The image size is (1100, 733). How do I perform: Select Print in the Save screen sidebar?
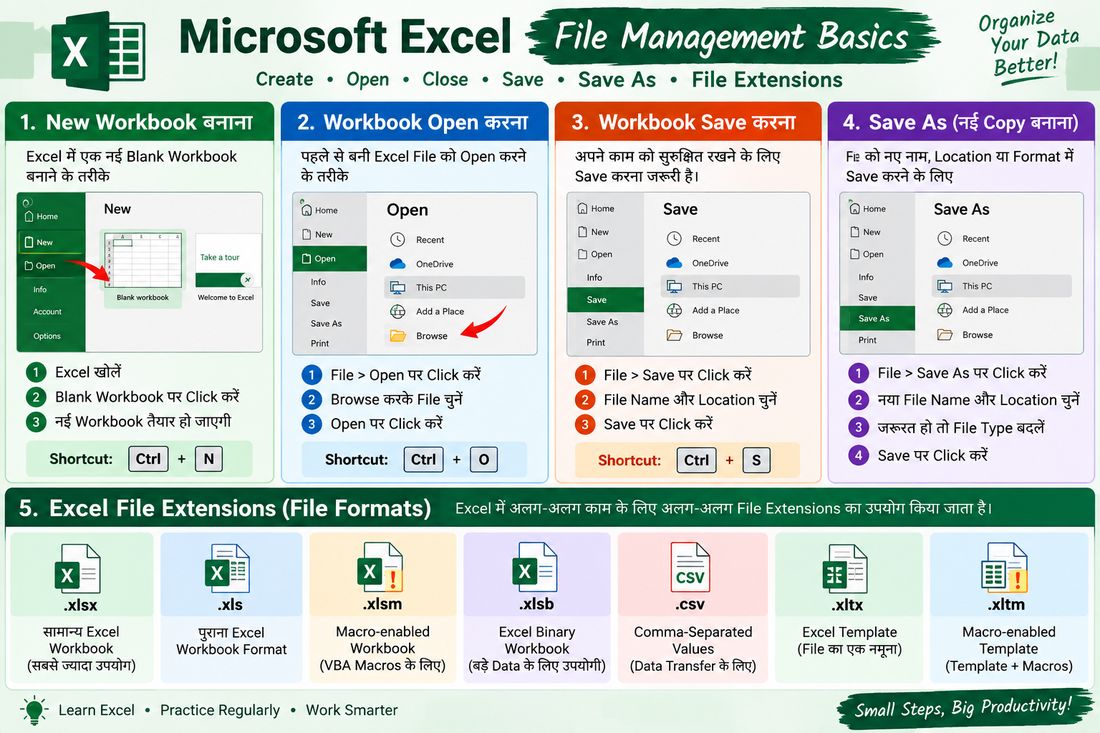coord(596,342)
